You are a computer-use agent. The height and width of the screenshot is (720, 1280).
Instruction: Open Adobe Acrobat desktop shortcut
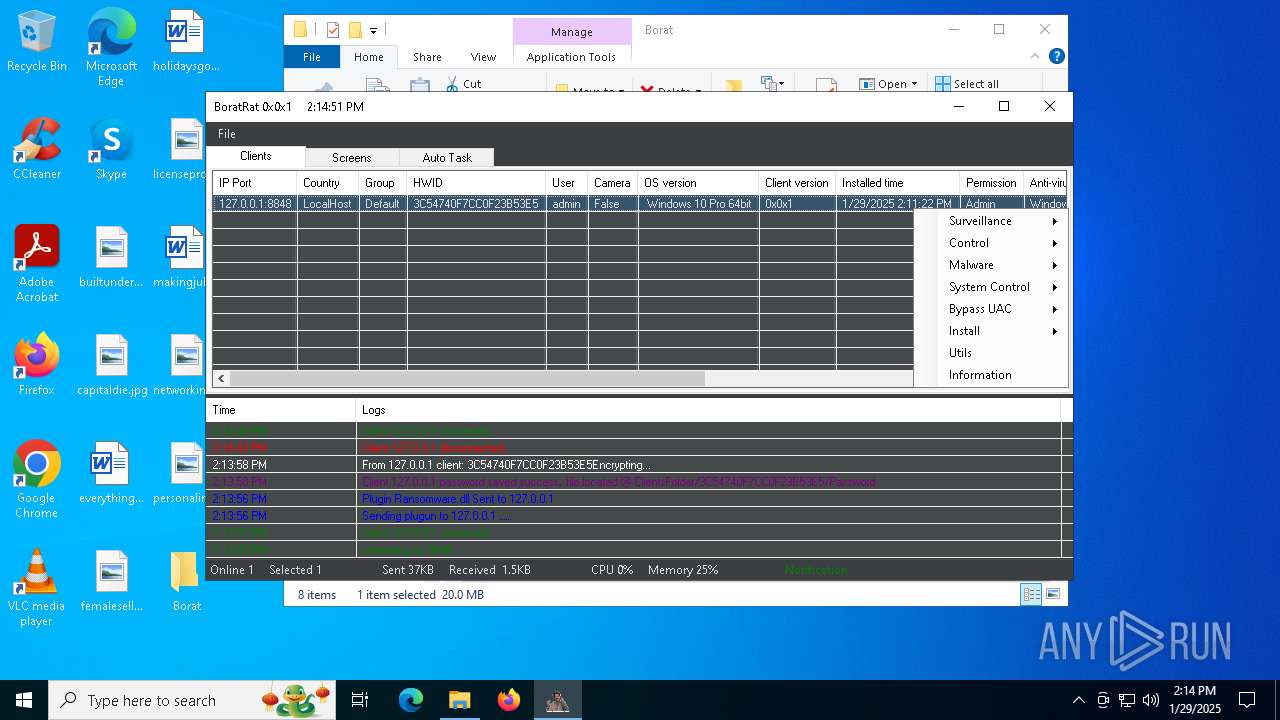coord(37,263)
